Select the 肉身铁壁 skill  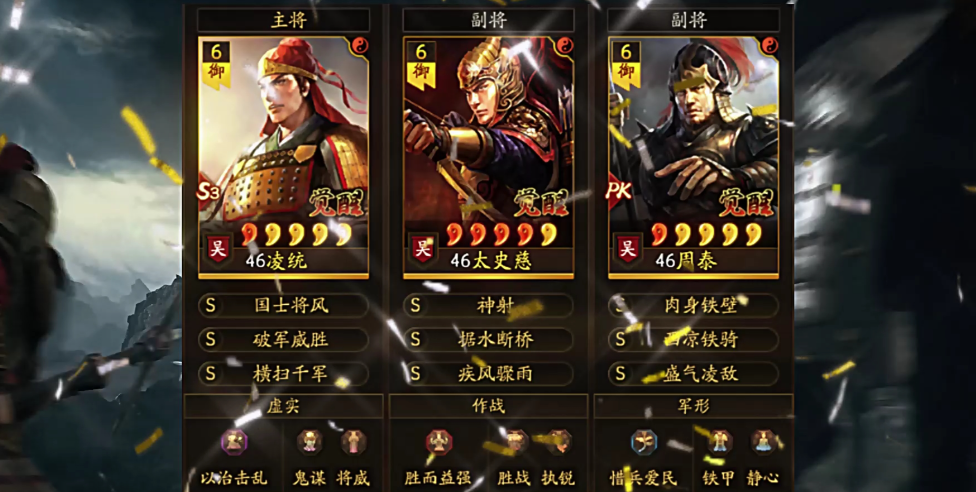pyautogui.click(x=693, y=305)
